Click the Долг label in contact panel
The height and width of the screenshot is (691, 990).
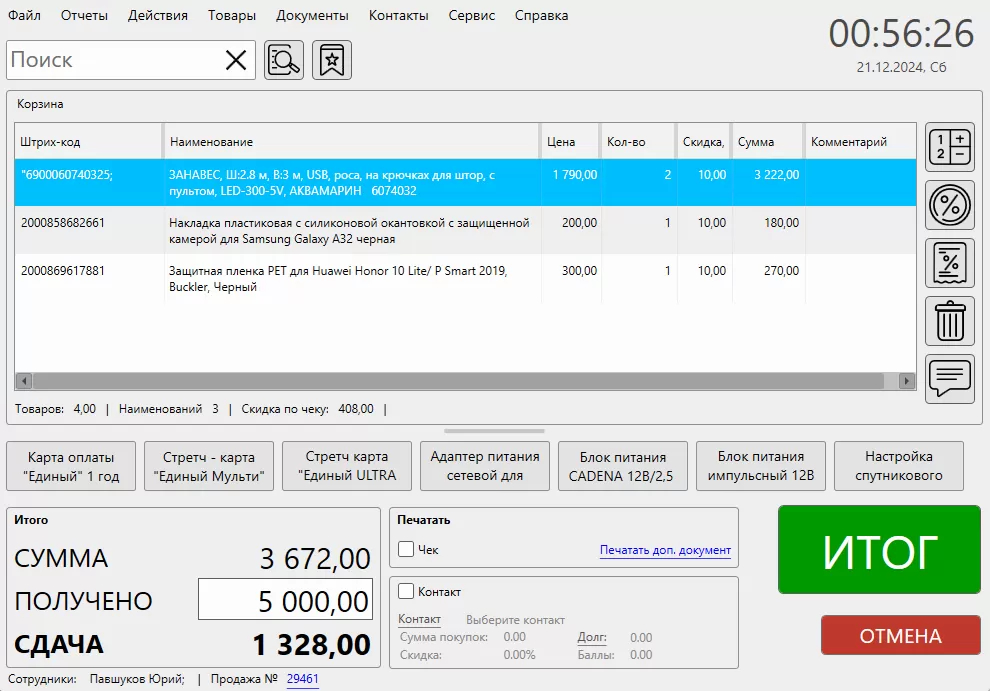click(x=592, y=637)
